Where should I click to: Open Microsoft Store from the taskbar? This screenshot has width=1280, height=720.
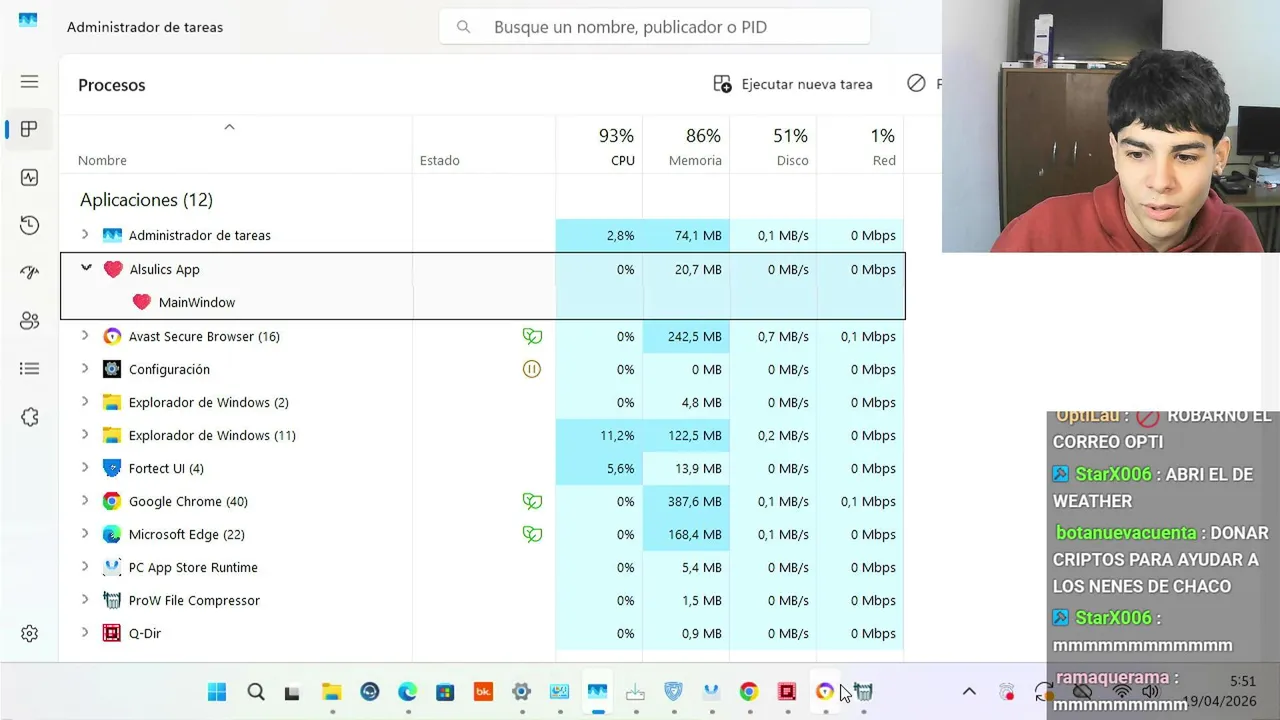coord(445,691)
